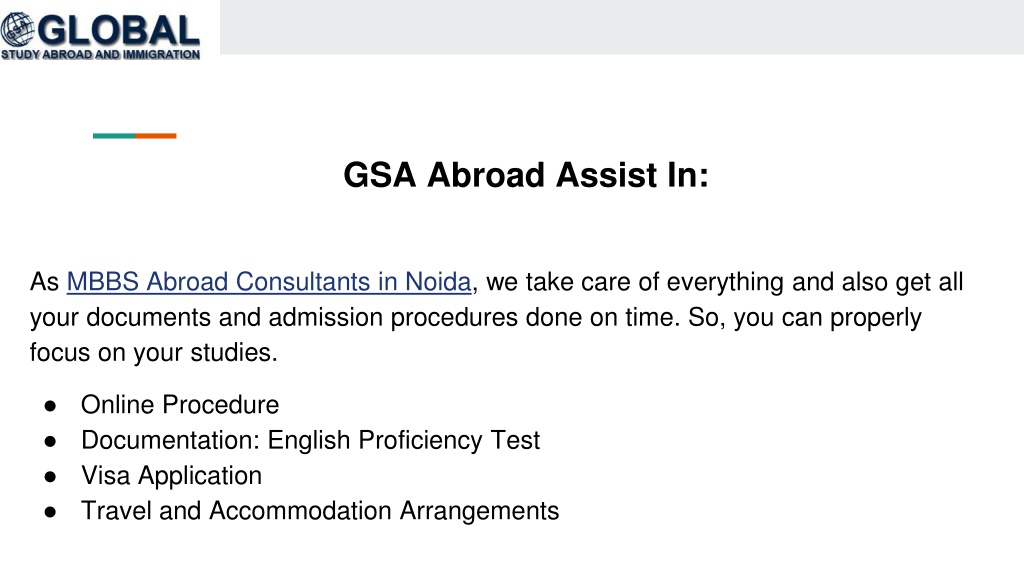1024x576 pixels.
Task: Click the teal segment of the accent line
Action: (114, 136)
